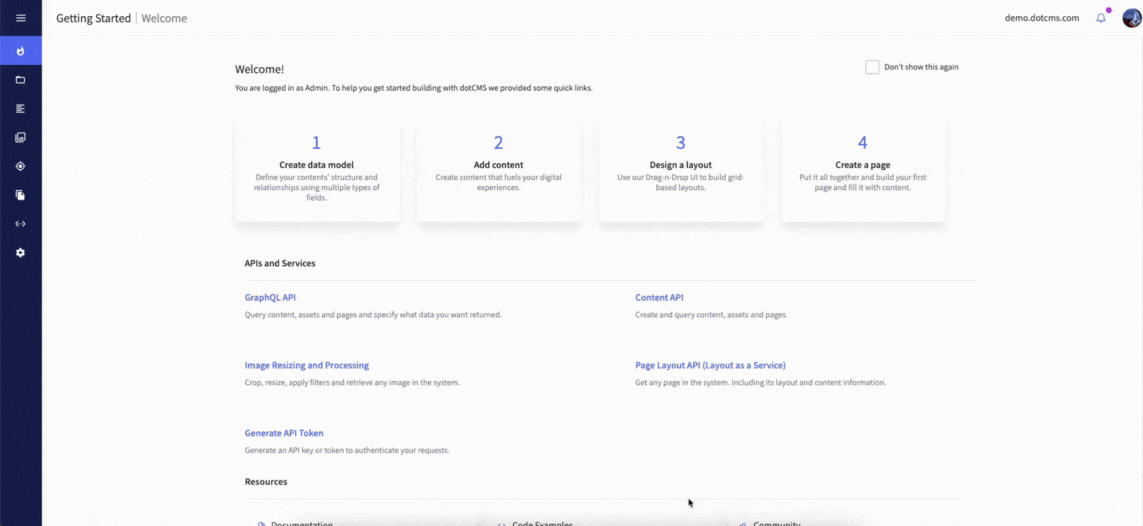Open the GraphQL API link
The image size is (1143, 526).
tap(270, 298)
